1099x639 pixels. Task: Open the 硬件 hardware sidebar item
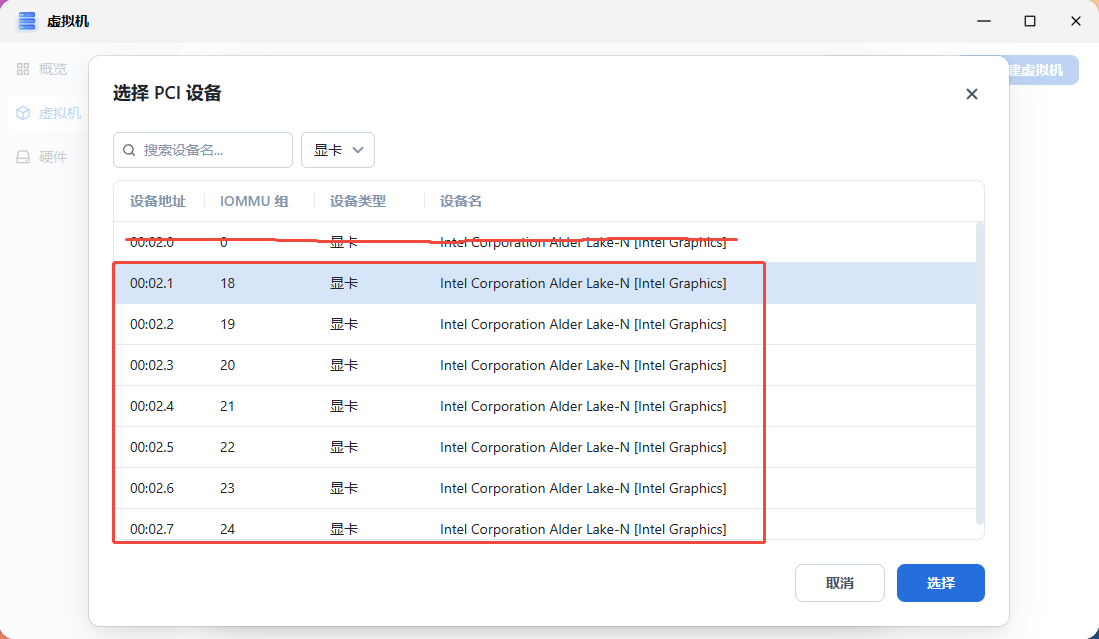[x=42, y=157]
